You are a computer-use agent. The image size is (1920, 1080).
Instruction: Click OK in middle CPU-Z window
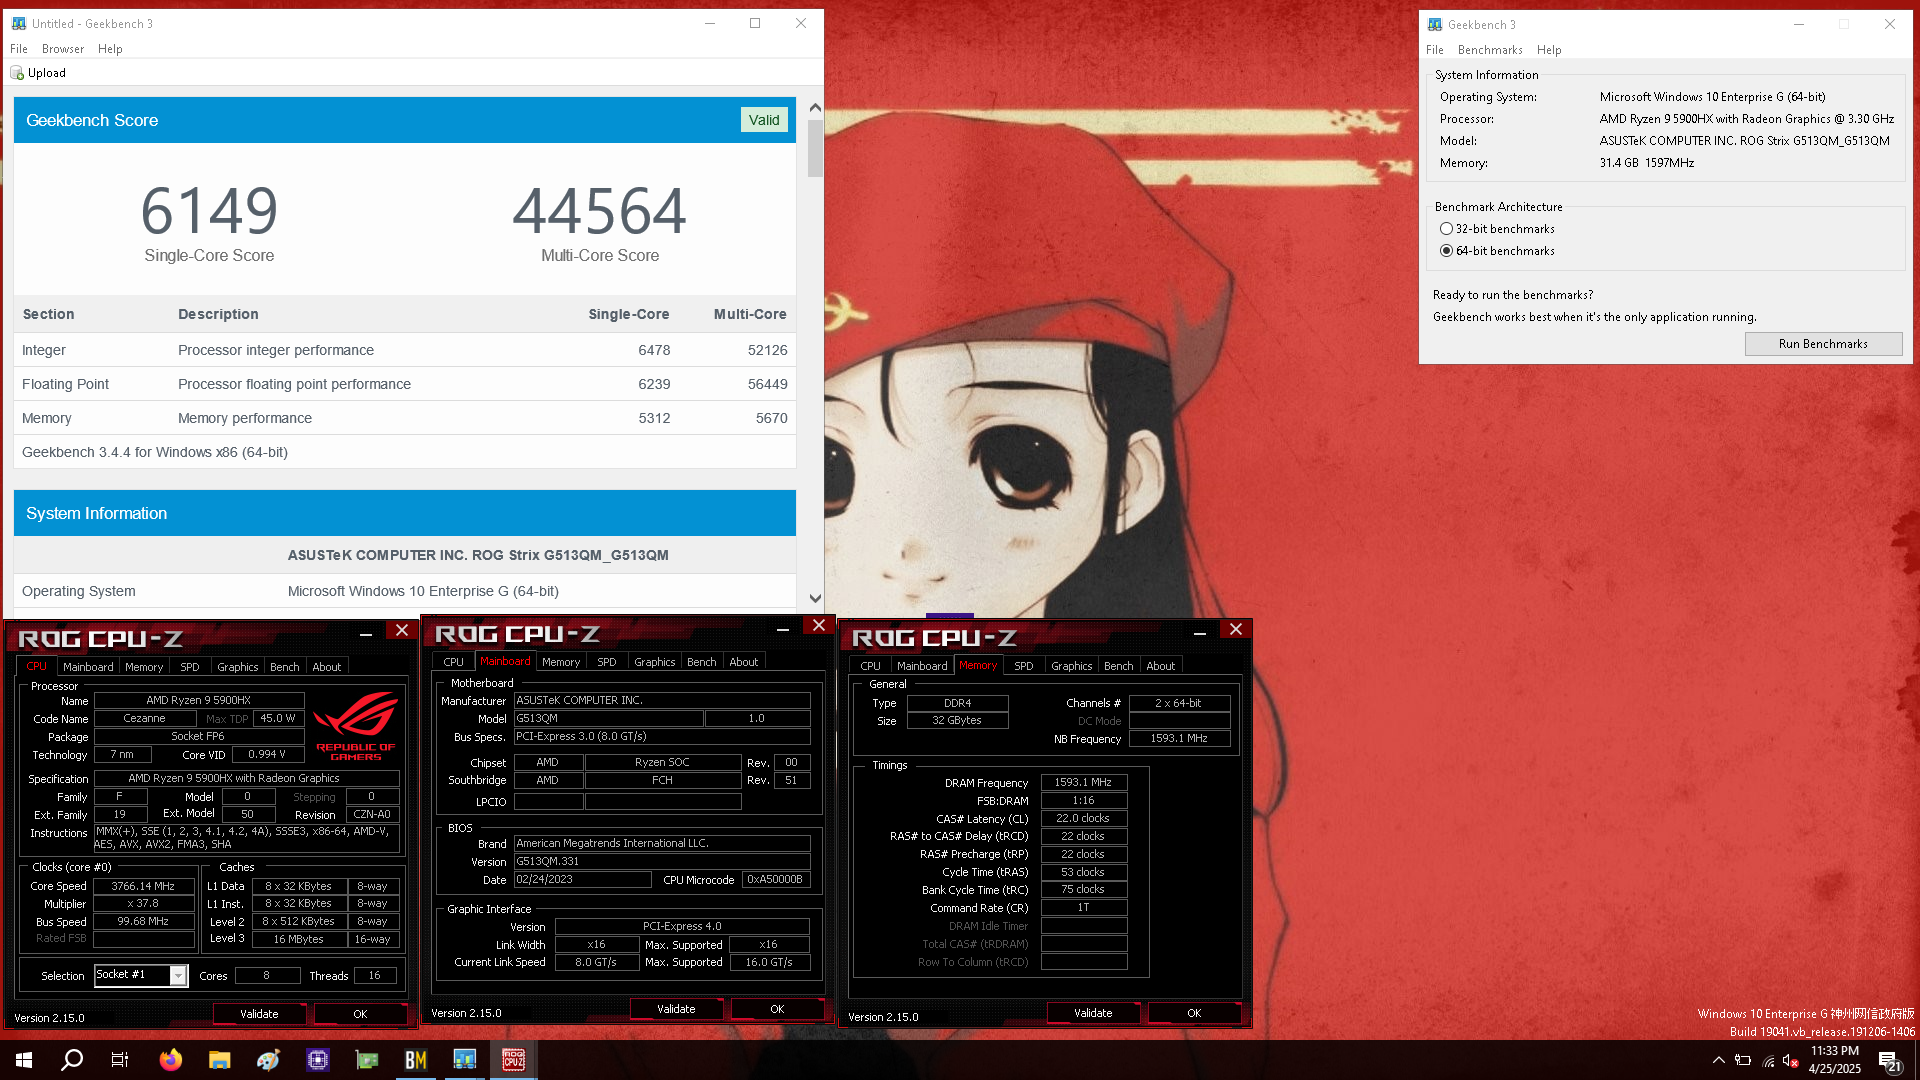click(777, 1009)
